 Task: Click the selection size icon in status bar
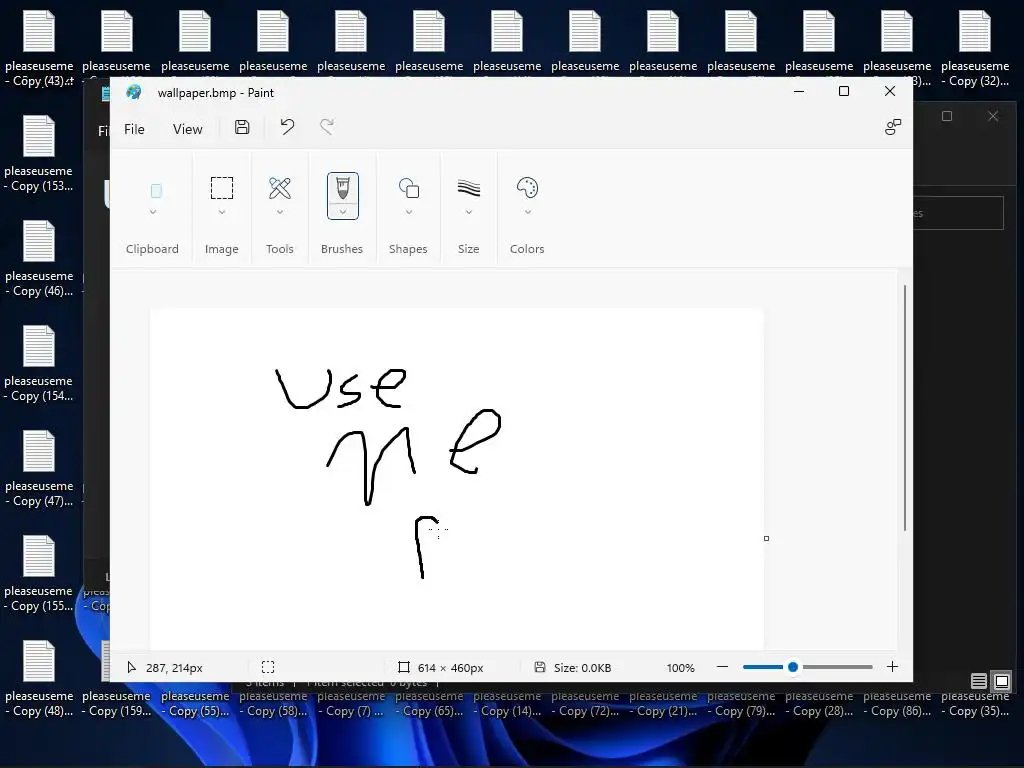pos(268,667)
